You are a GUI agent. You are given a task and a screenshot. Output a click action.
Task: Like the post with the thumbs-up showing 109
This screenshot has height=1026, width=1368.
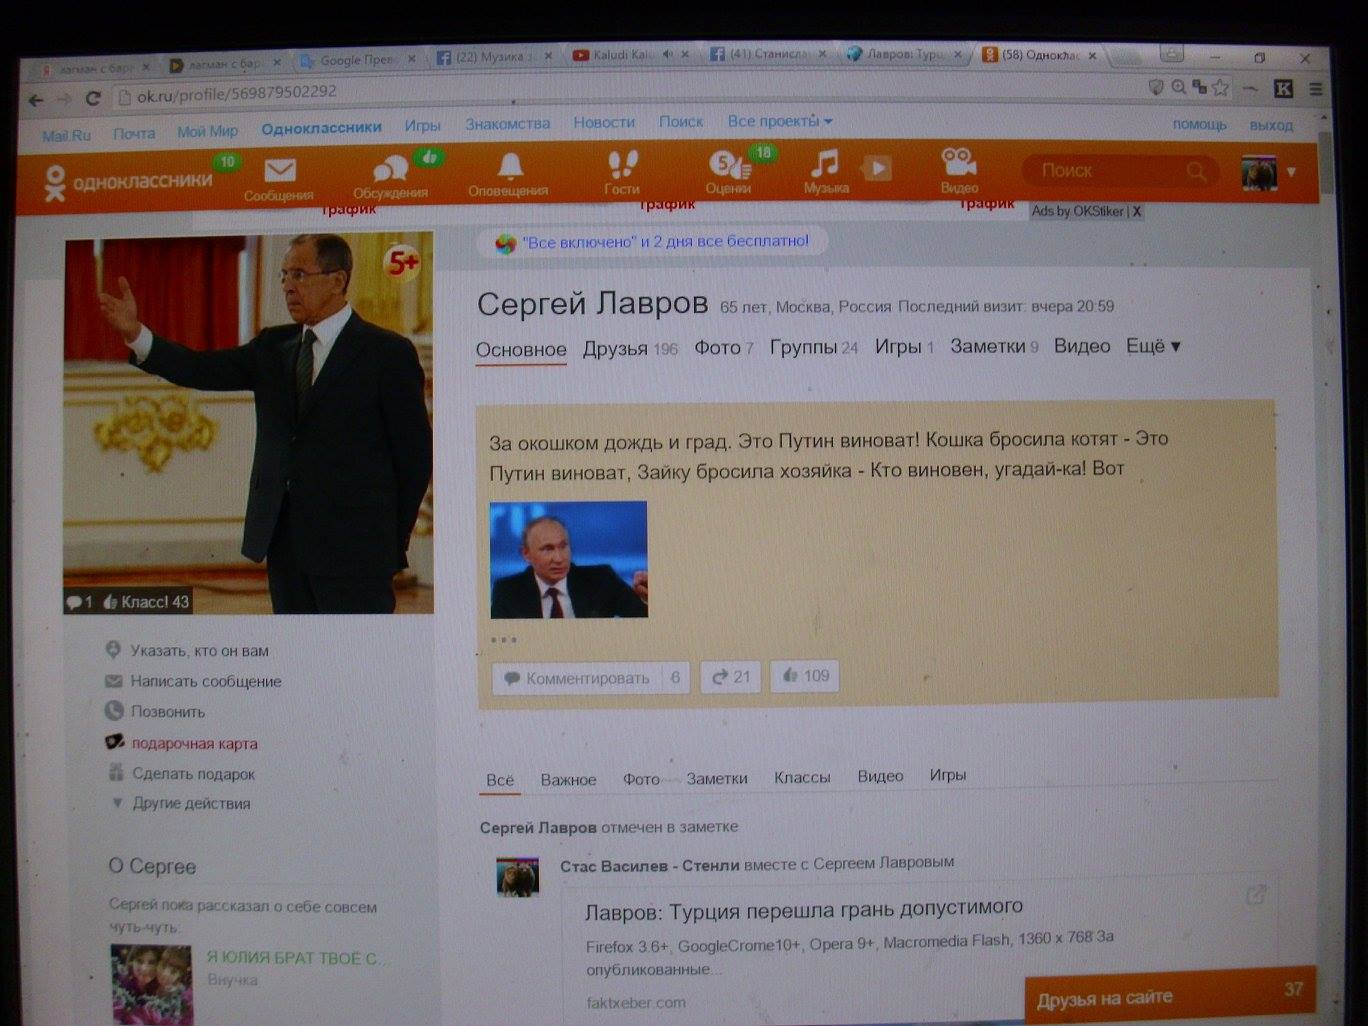click(806, 676)
